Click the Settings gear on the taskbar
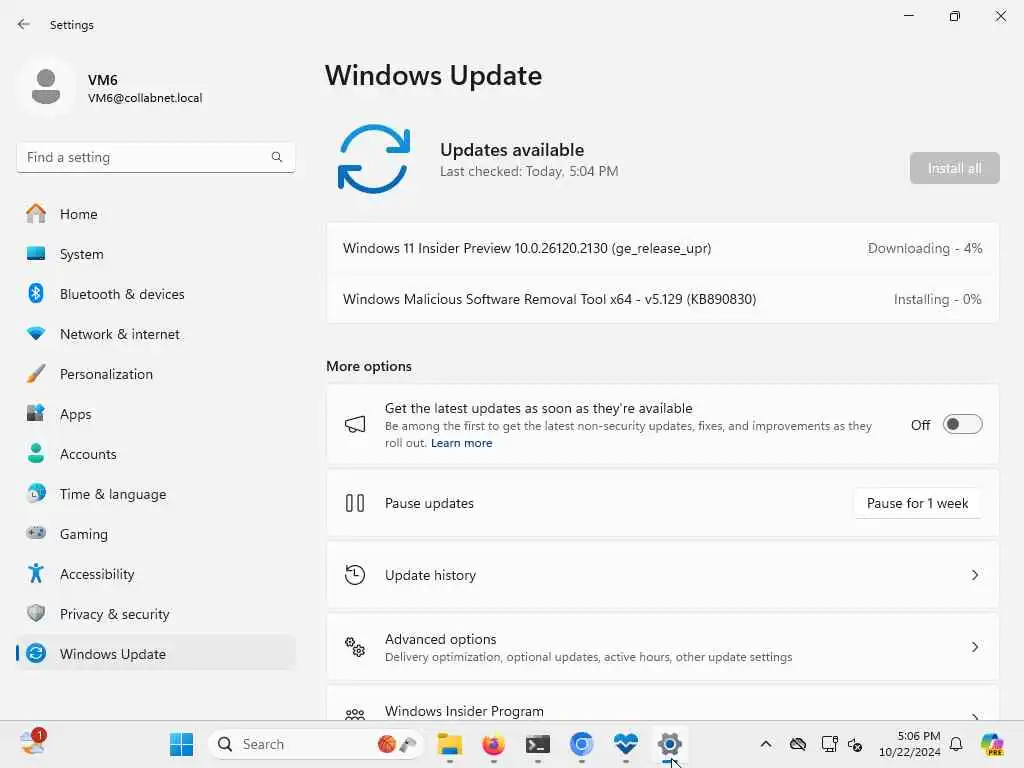The width and height of the screenshot is (1024, 768). pyautogui.click(x=669, y=744)
